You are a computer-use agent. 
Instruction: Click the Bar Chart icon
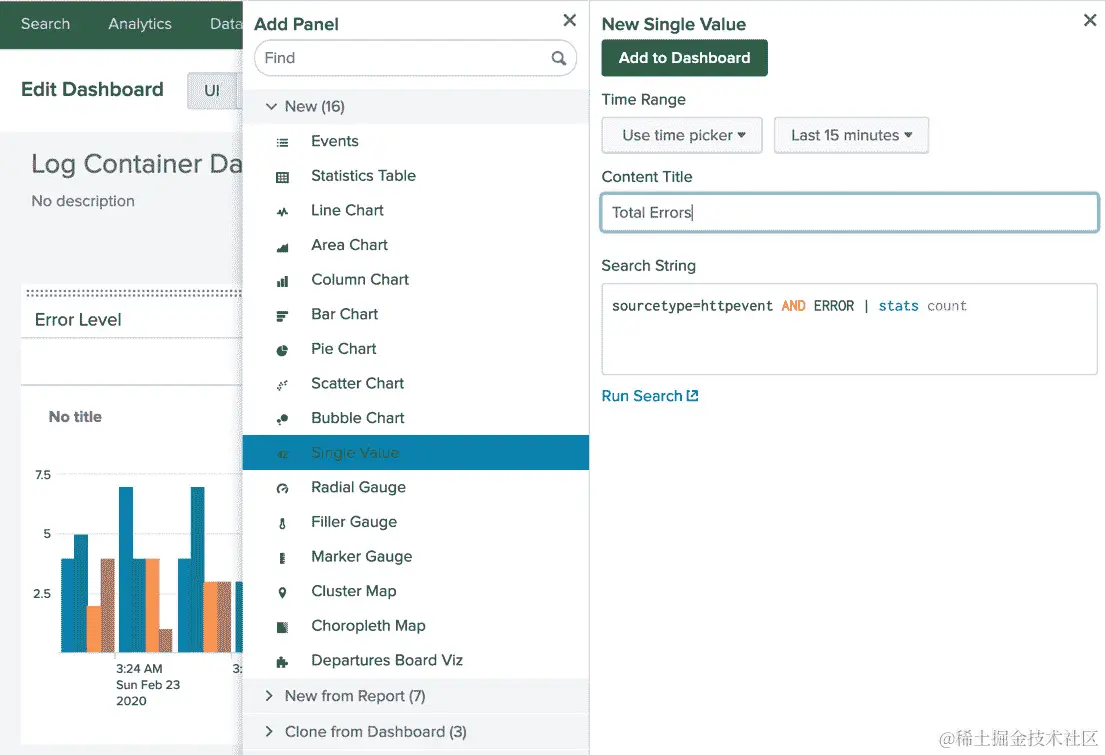pos(283,316)
